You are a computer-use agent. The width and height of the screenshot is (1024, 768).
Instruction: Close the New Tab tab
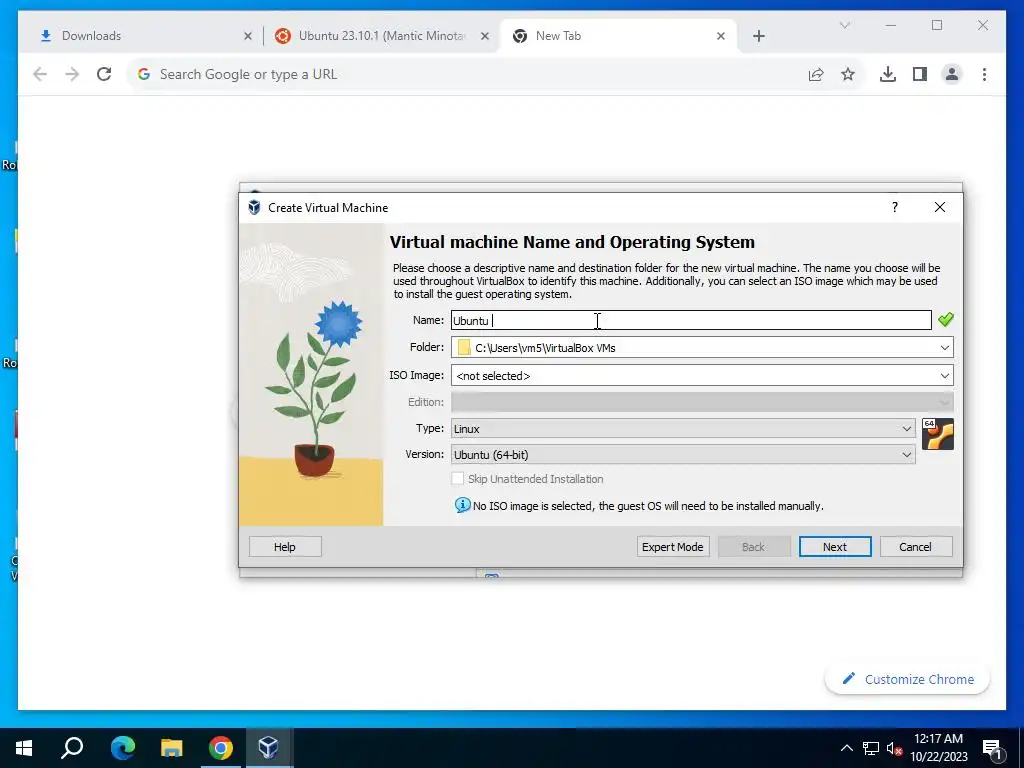pos(721,36)
